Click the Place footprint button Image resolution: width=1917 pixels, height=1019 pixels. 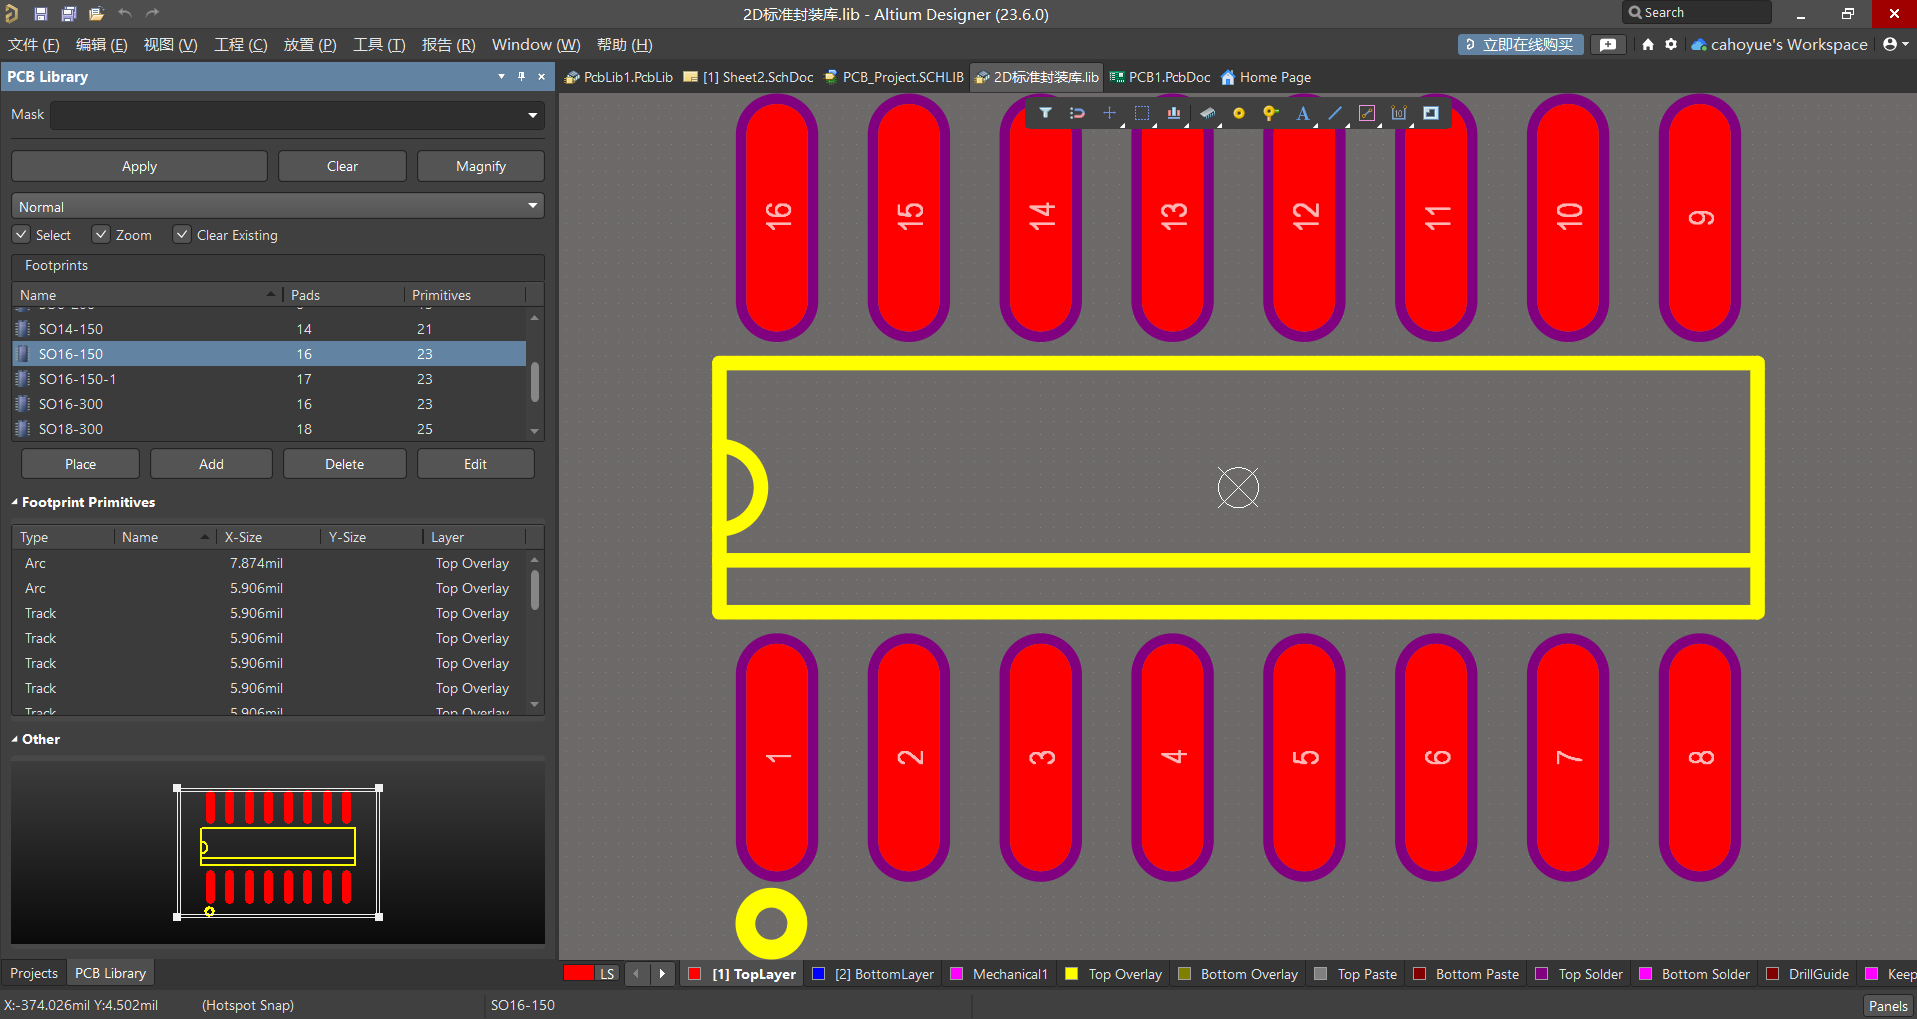point(80,464)
